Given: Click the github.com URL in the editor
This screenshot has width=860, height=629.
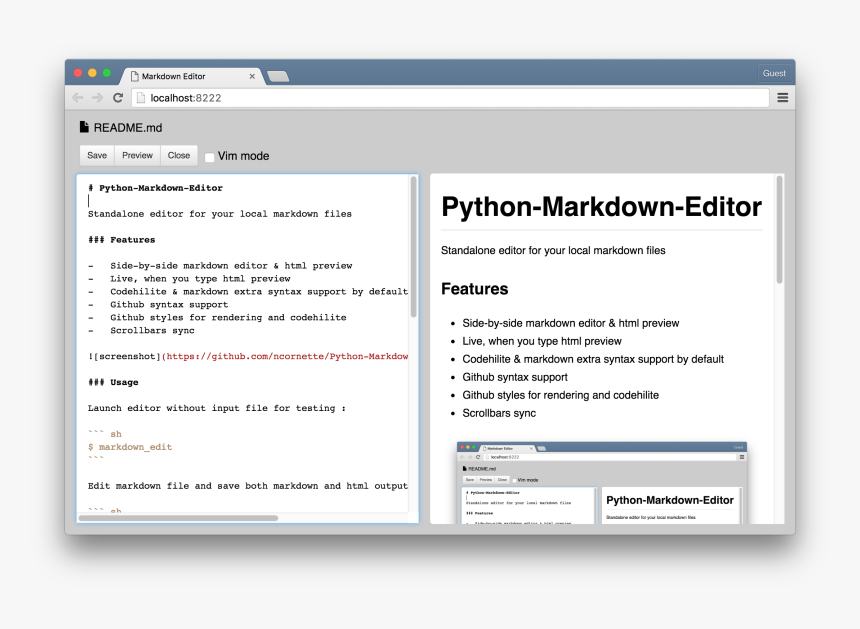Looking at the screenshot, I should tap(285, 356).
